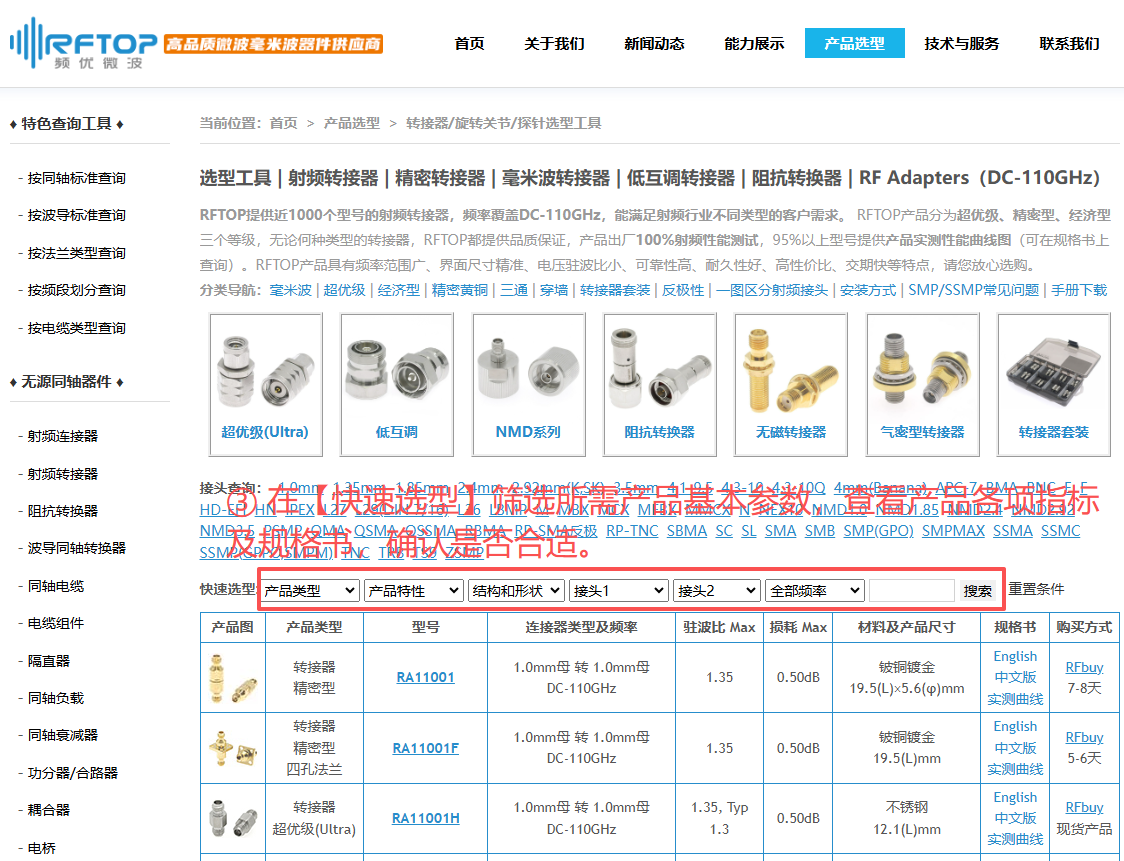Screen dimensions: 1124x861
Task: Open 按同轴标准查询 in the sidebar
Action: (77, 178)
